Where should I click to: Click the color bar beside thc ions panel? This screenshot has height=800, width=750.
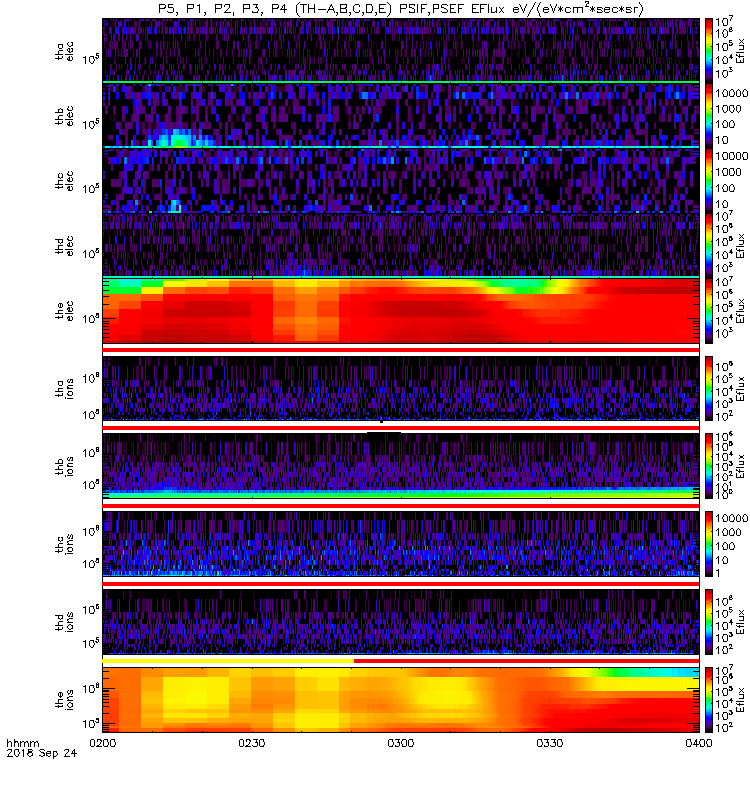click(x=709, y=544)
